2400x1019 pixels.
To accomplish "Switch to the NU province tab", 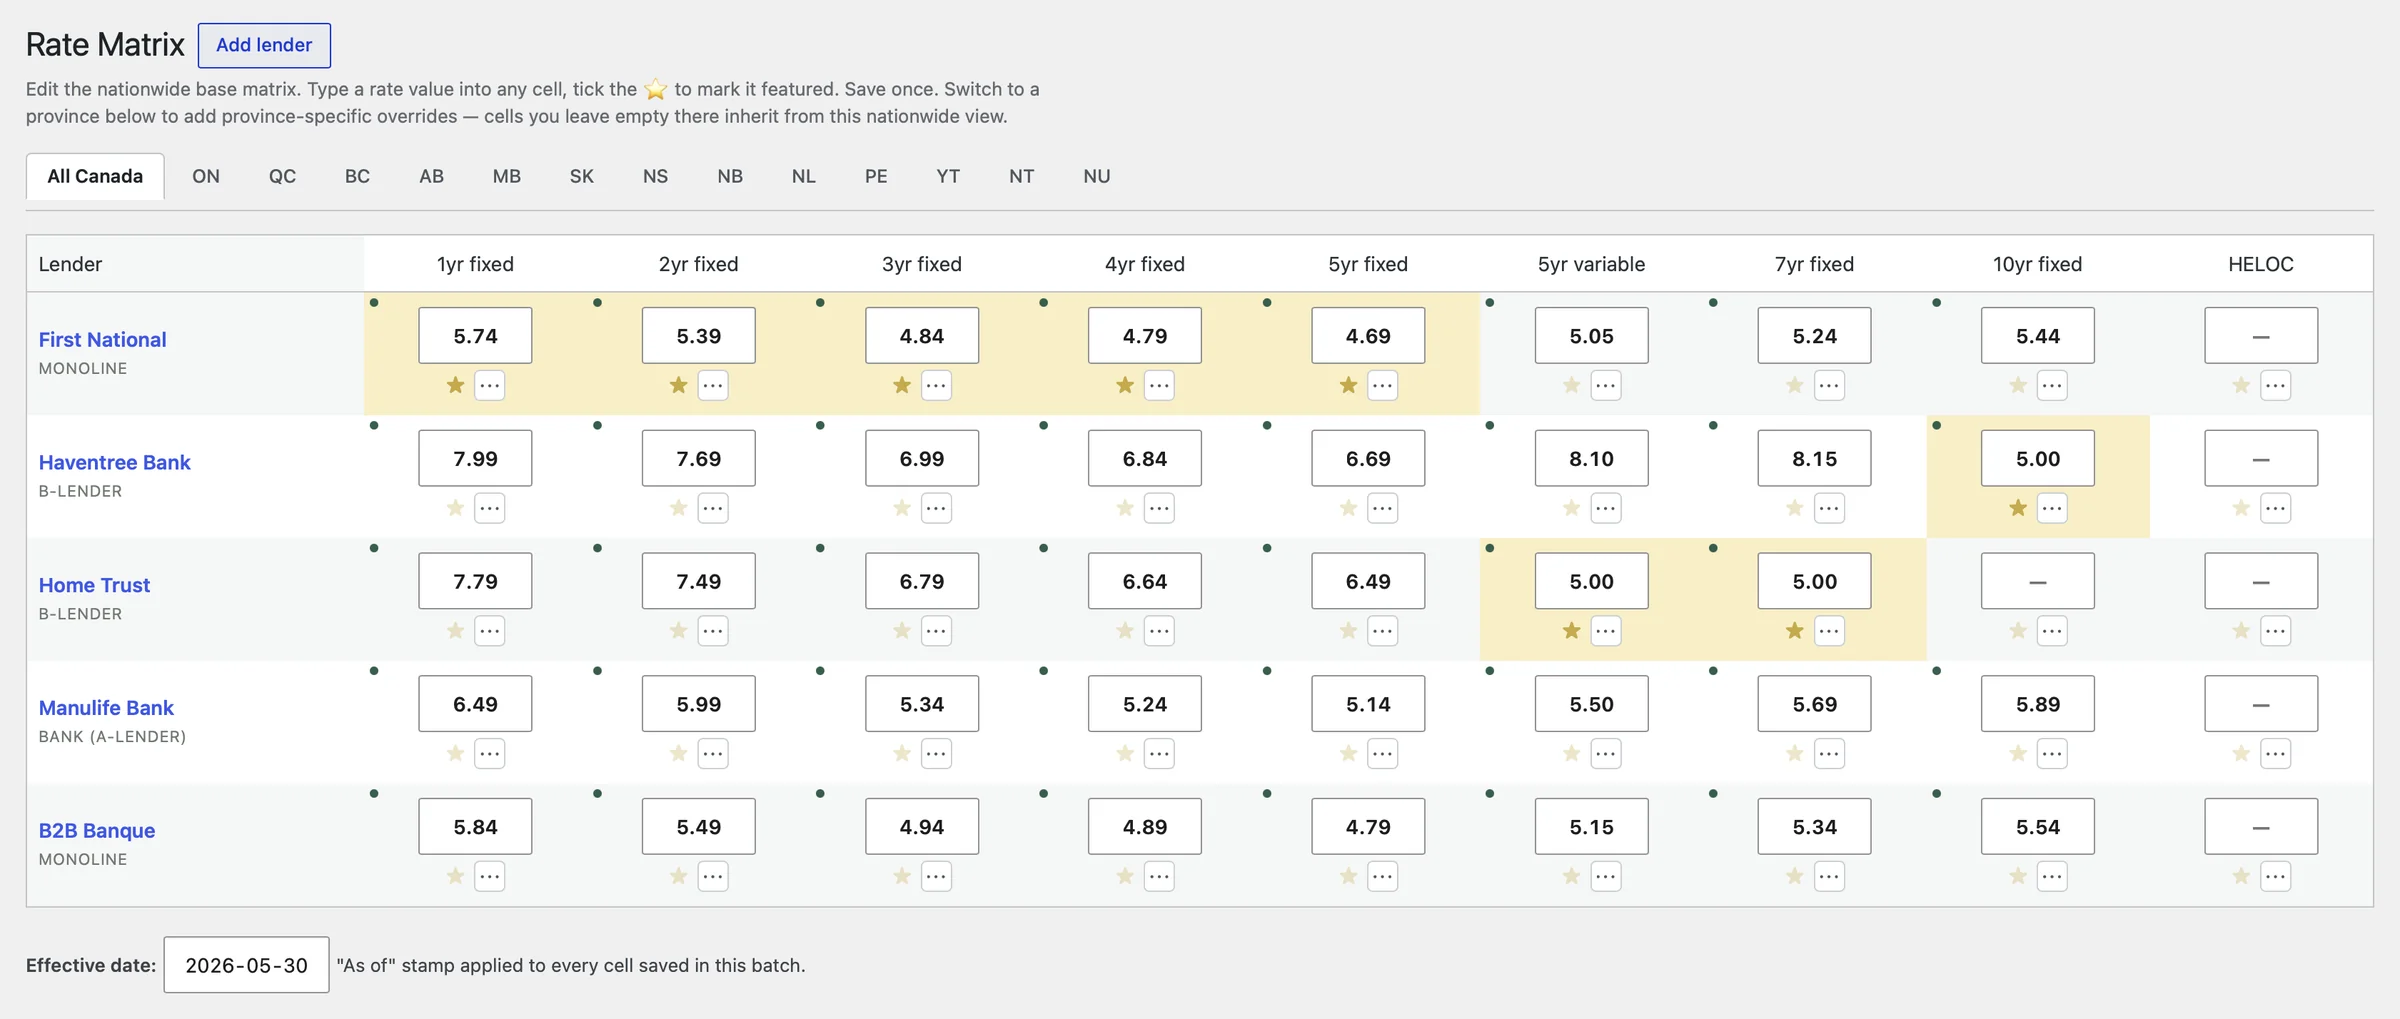I will coord(1097,176).
